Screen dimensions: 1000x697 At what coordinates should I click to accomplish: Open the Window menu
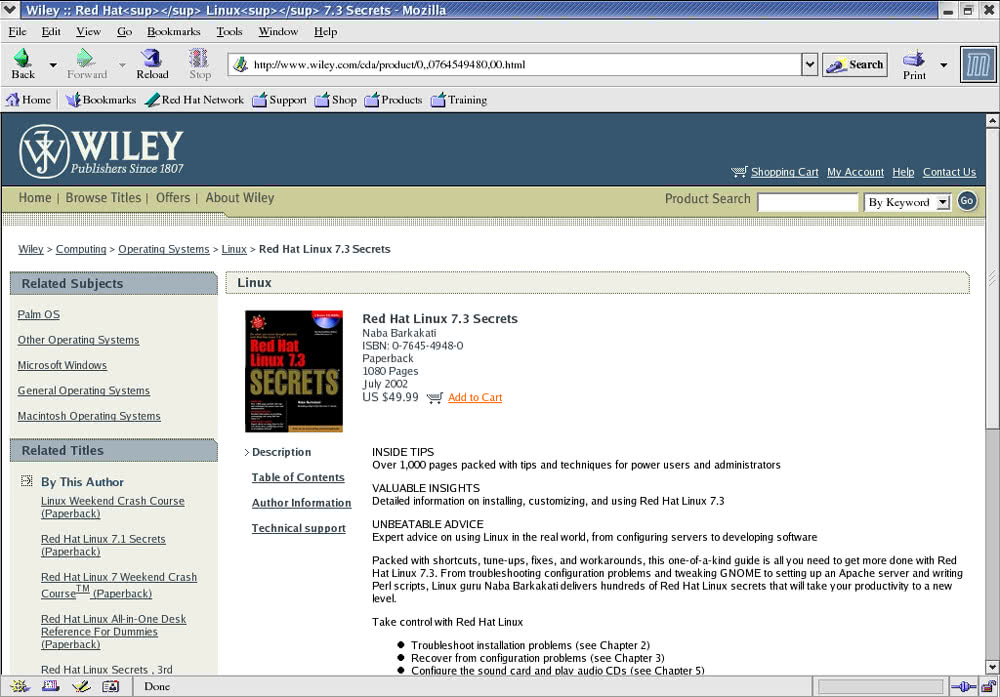278,31
